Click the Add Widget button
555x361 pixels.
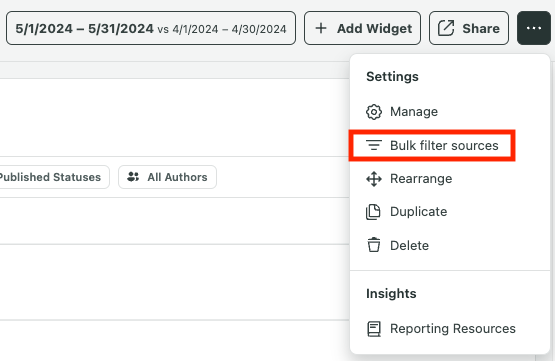[362, 28]
